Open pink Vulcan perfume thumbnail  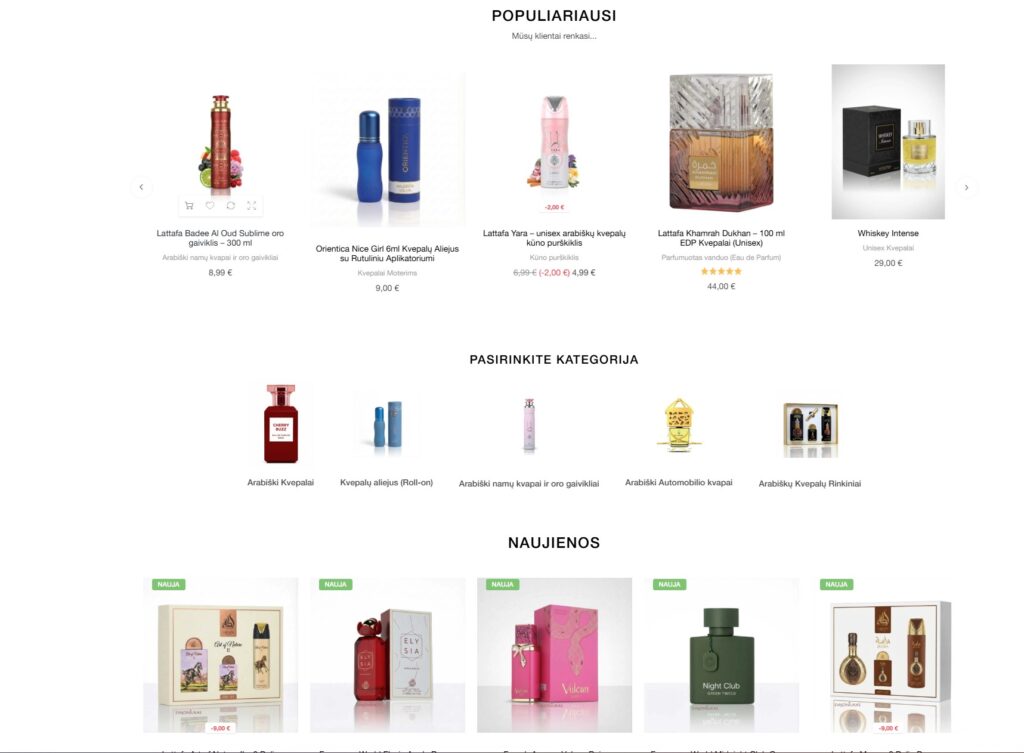[x=554, y=654]
